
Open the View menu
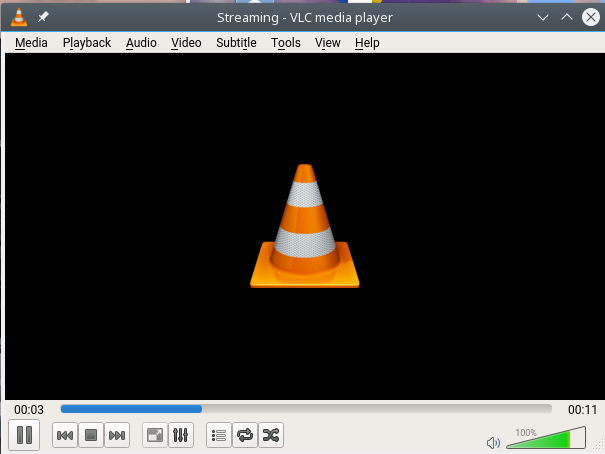click(328, 42)
